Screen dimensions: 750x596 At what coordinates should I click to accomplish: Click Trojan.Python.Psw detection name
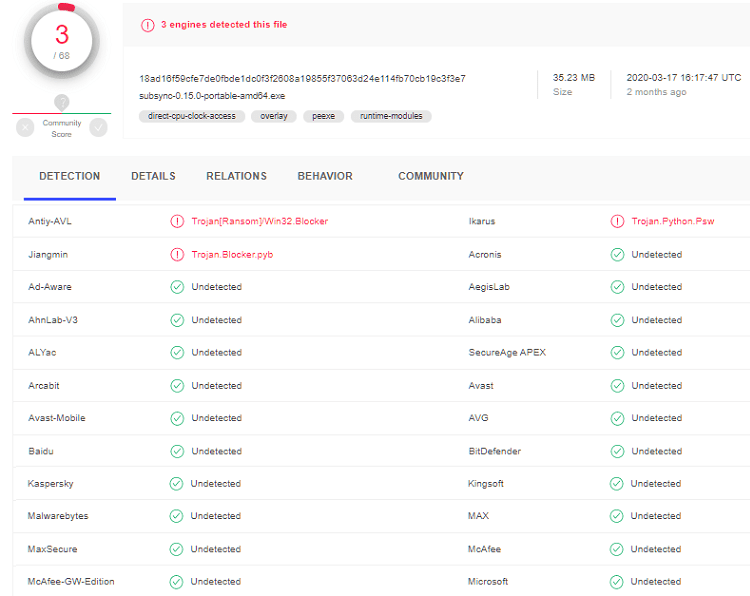(x=673, y=221)
